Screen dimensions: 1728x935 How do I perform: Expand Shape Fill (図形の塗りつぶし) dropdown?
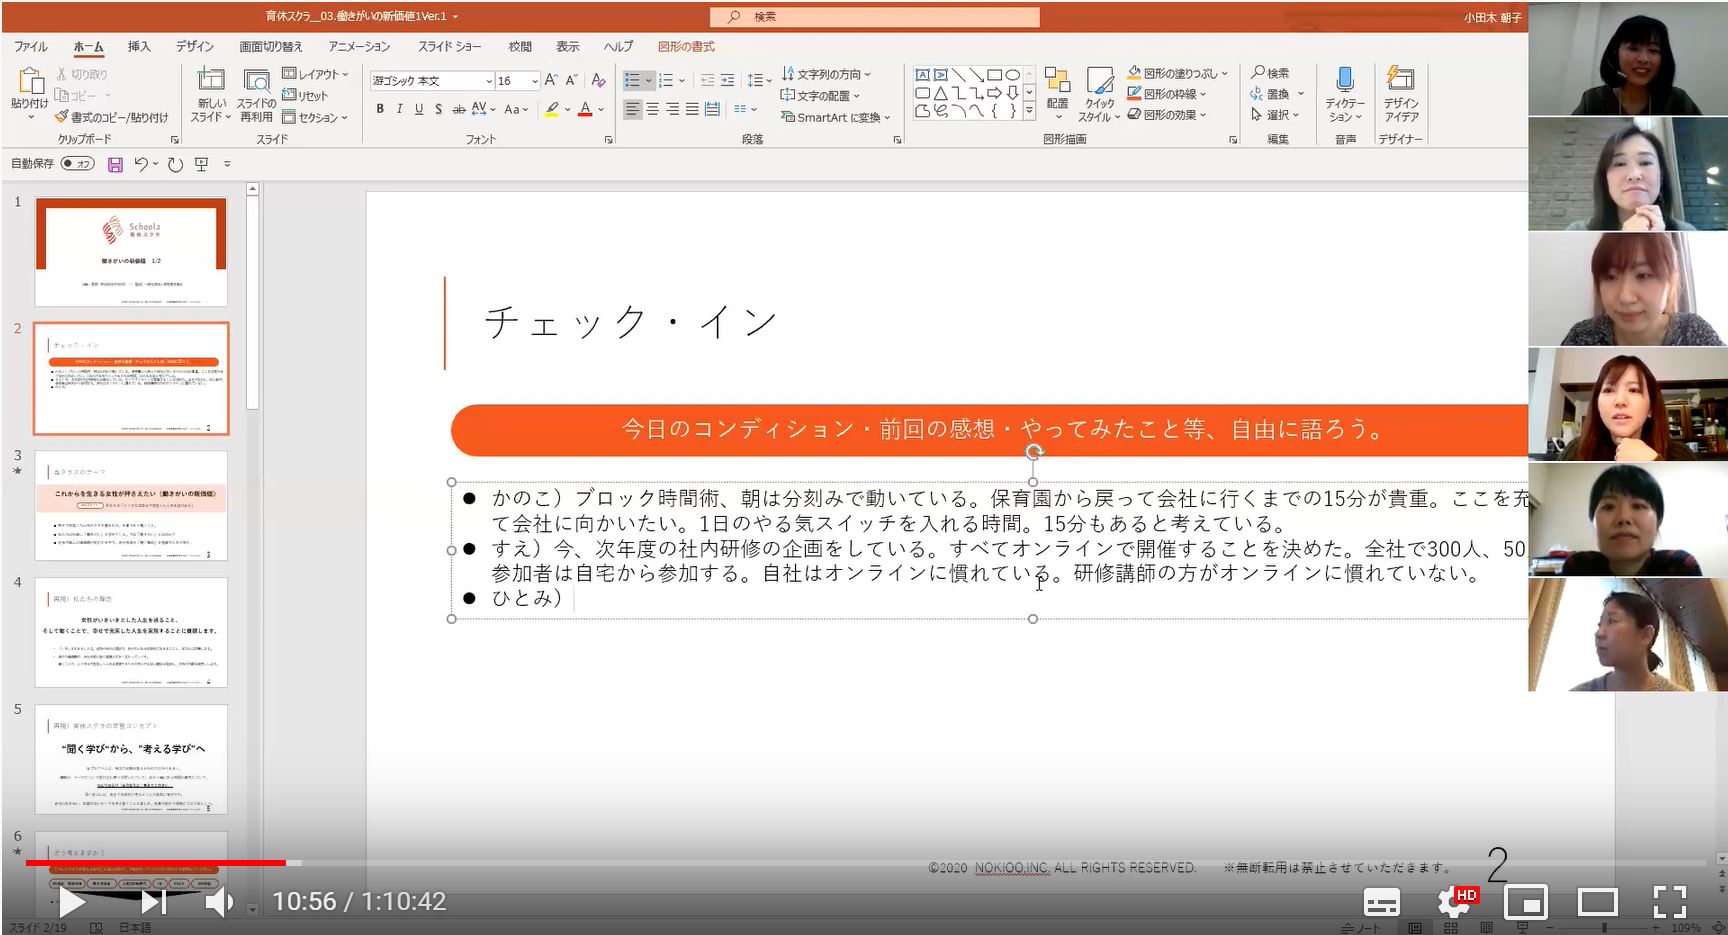(1178, 73)
